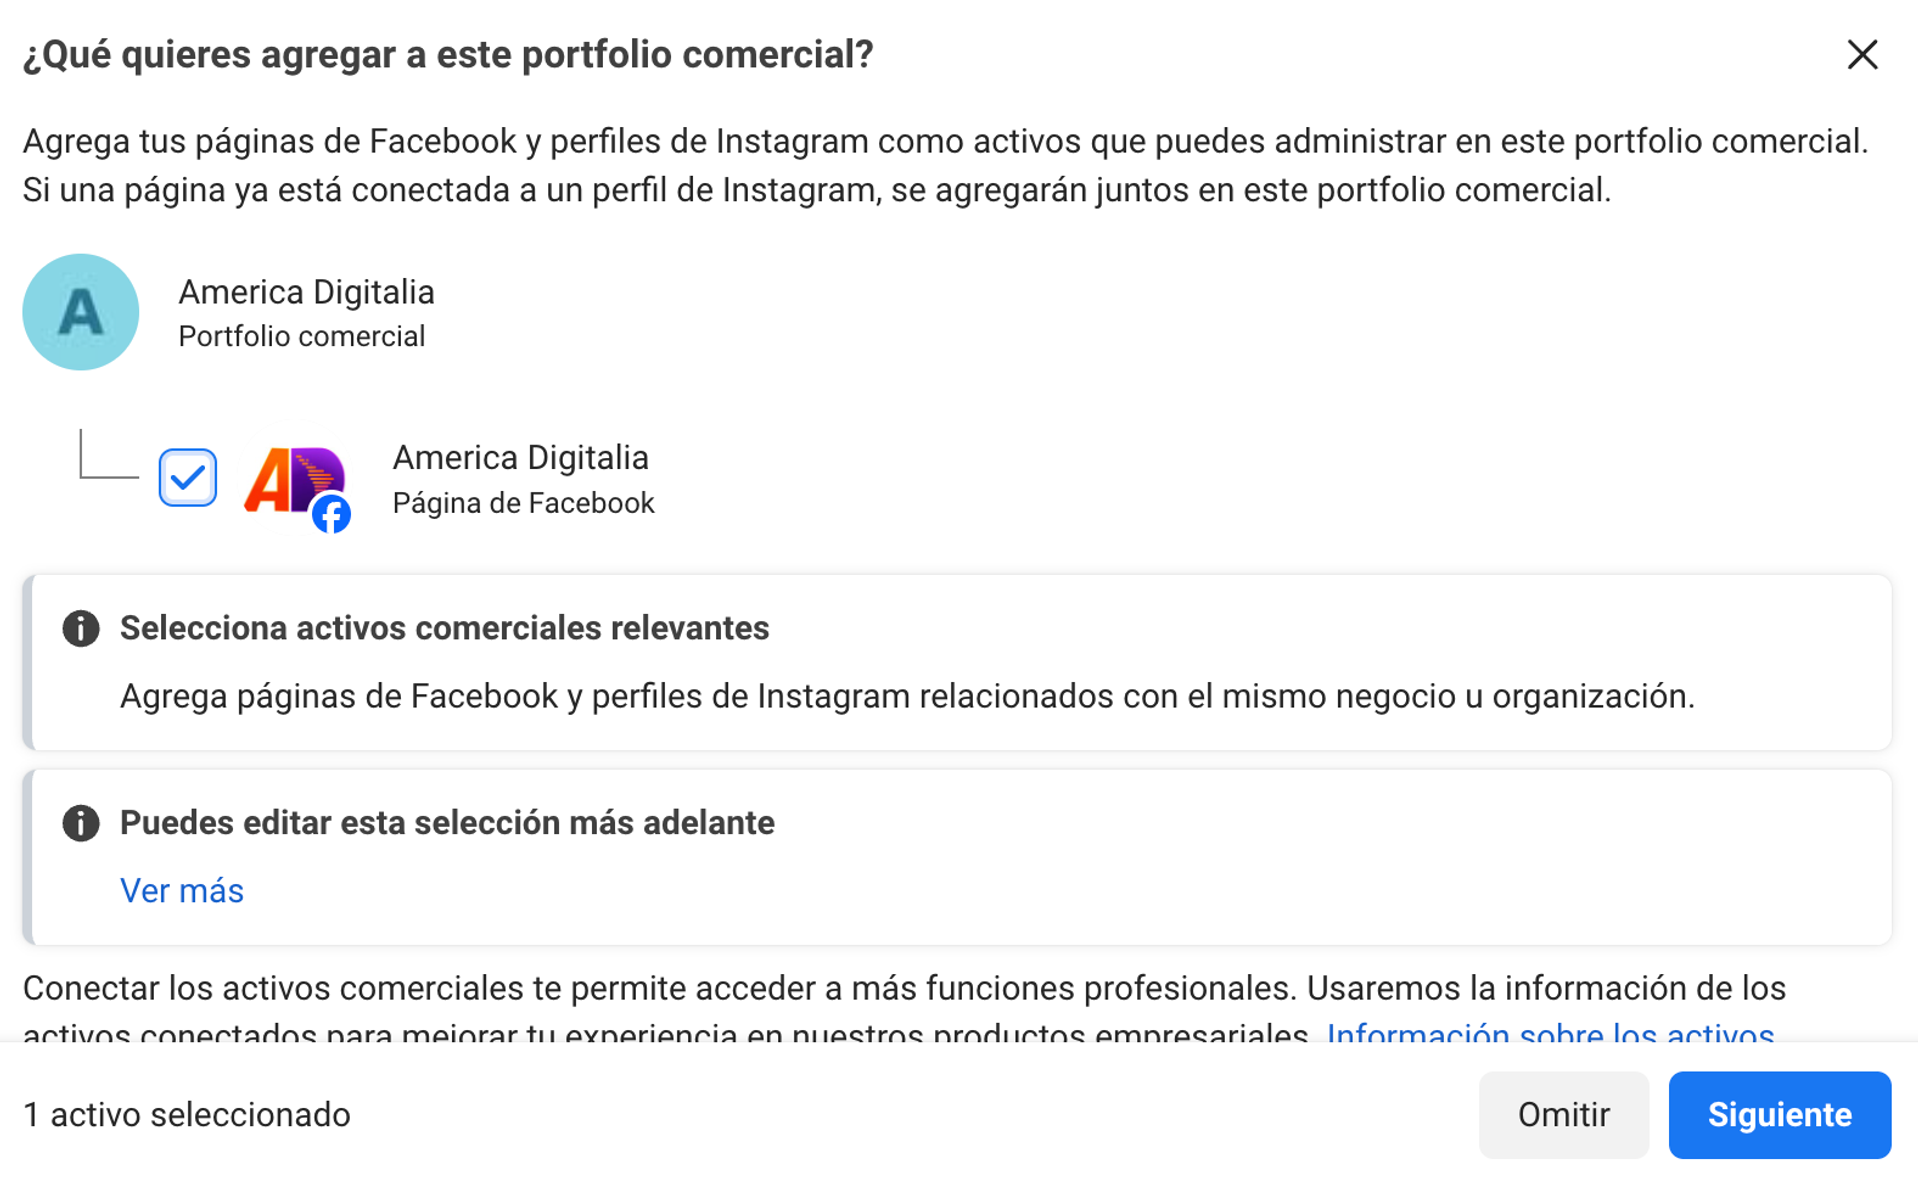Click the dialog title ¿Qué quieres agregar
Screen dimensions: 1918x1195
448,55
